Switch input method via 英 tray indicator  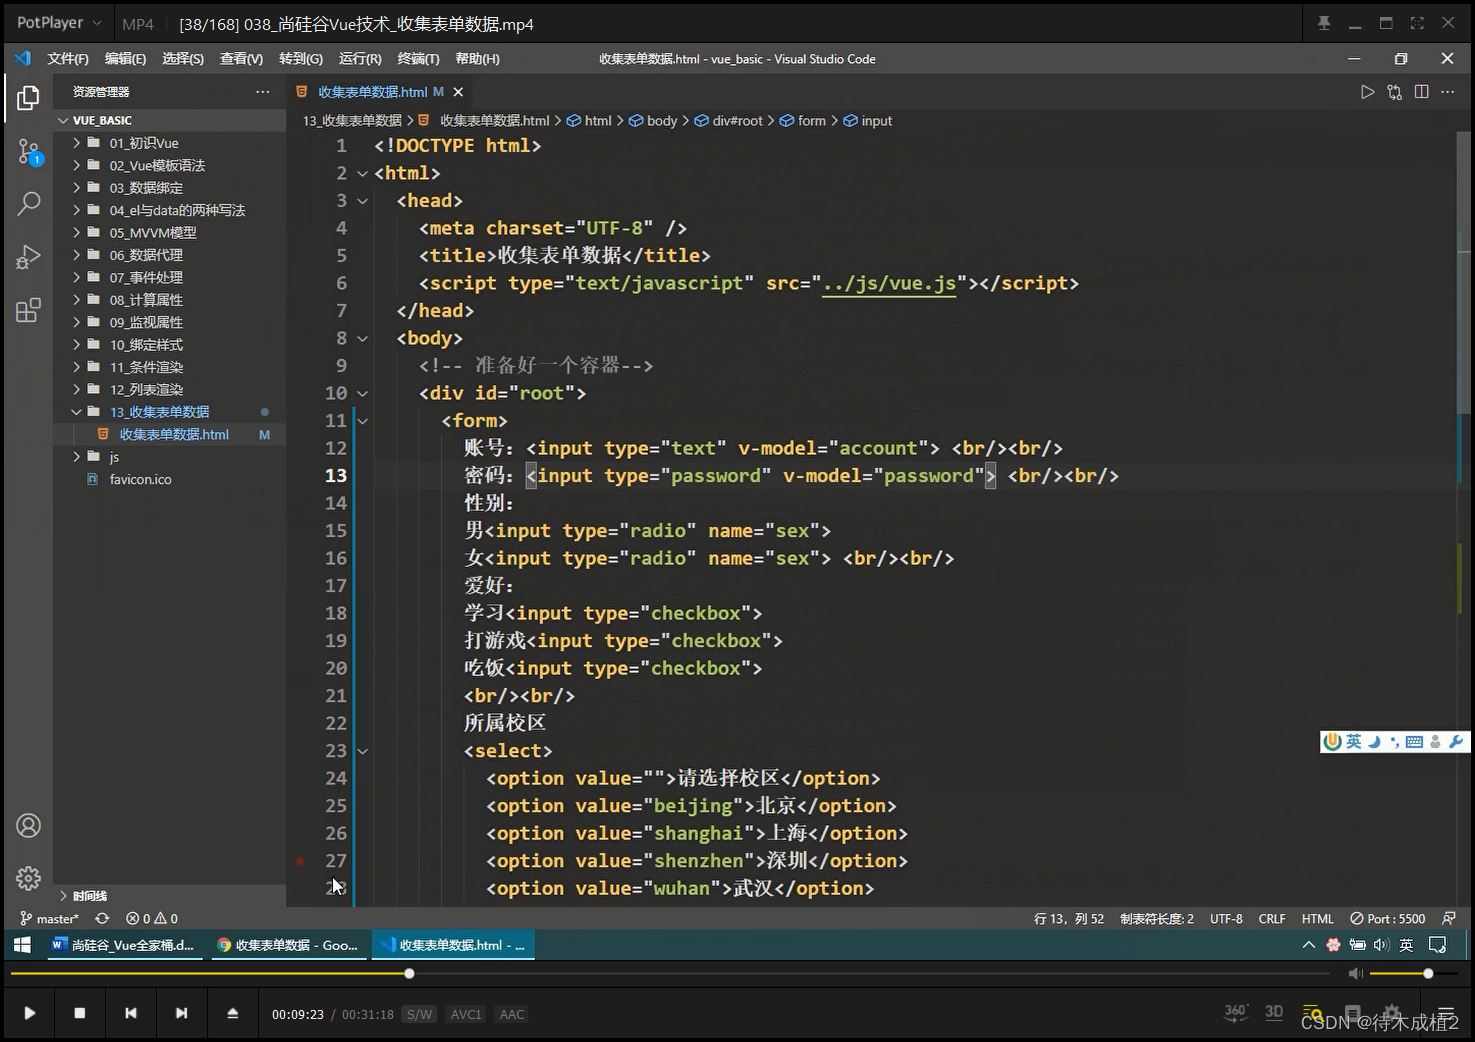[x=1406, y=945]
